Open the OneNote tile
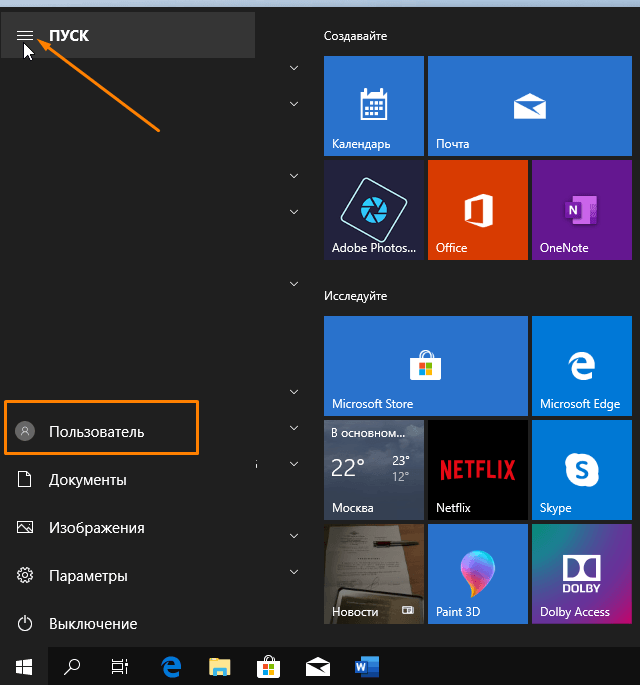 (582, 210)
